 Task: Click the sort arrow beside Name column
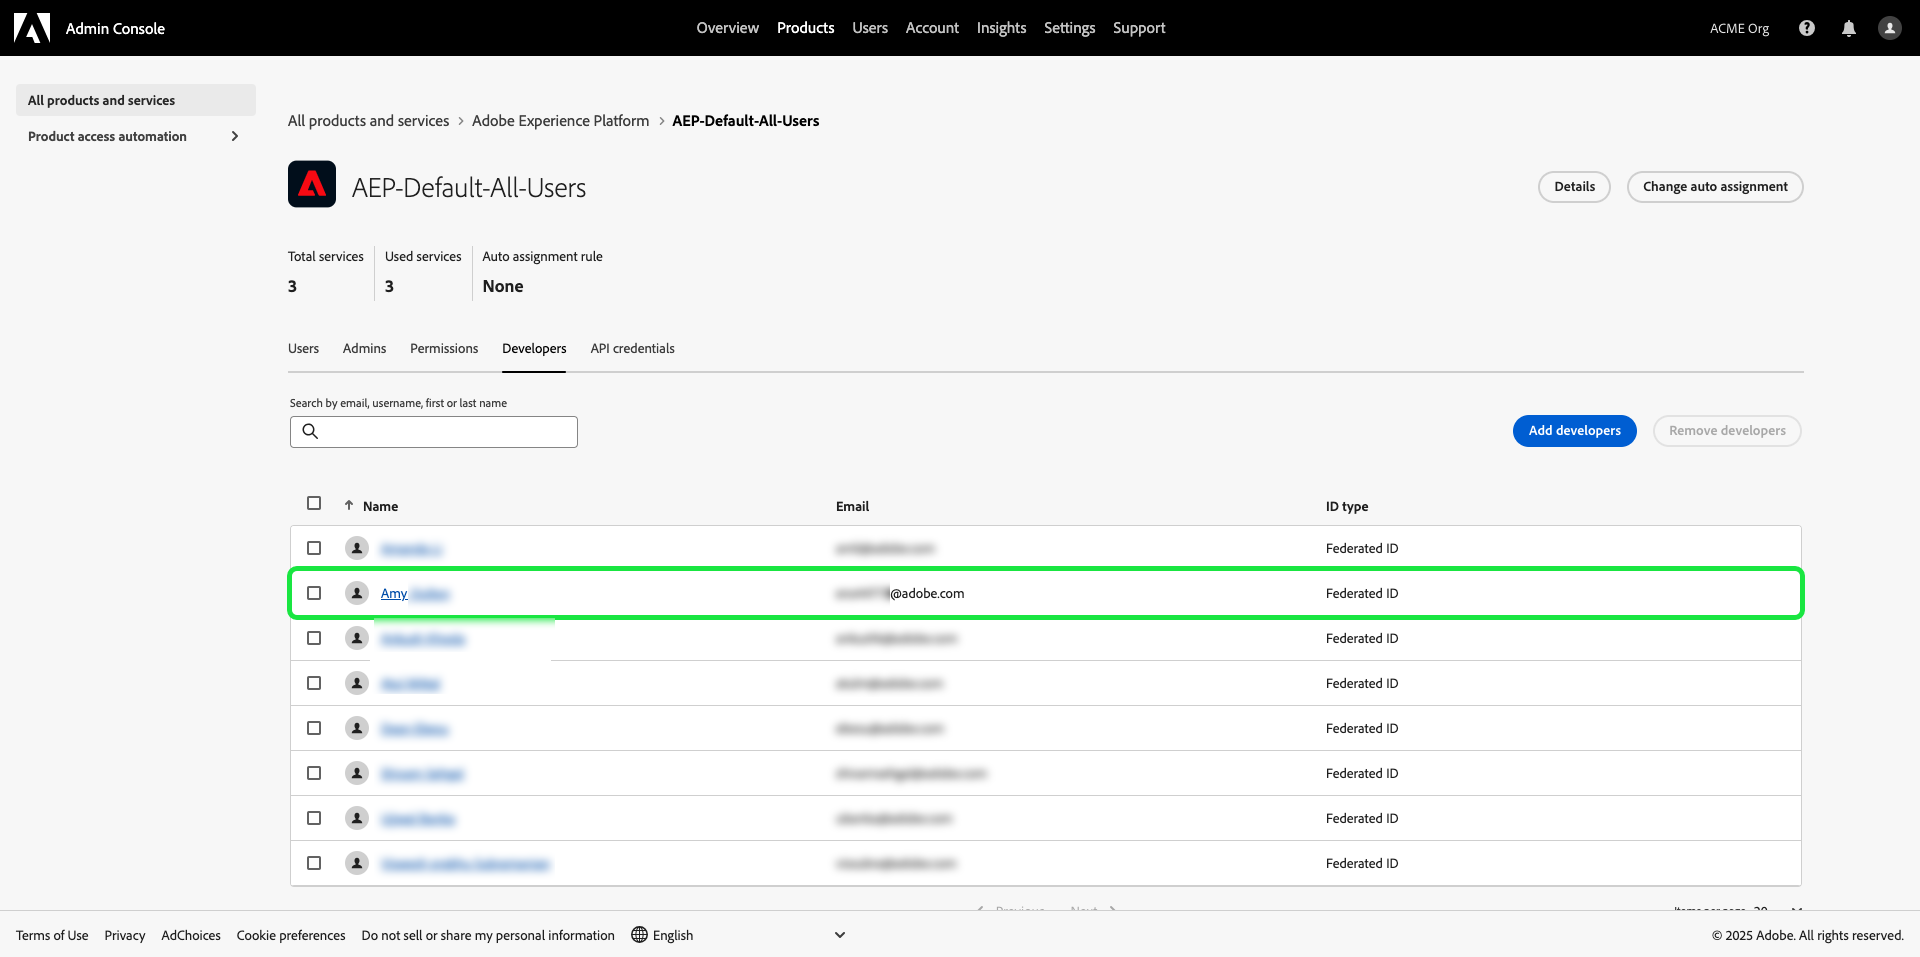click(x=349, y=505)
